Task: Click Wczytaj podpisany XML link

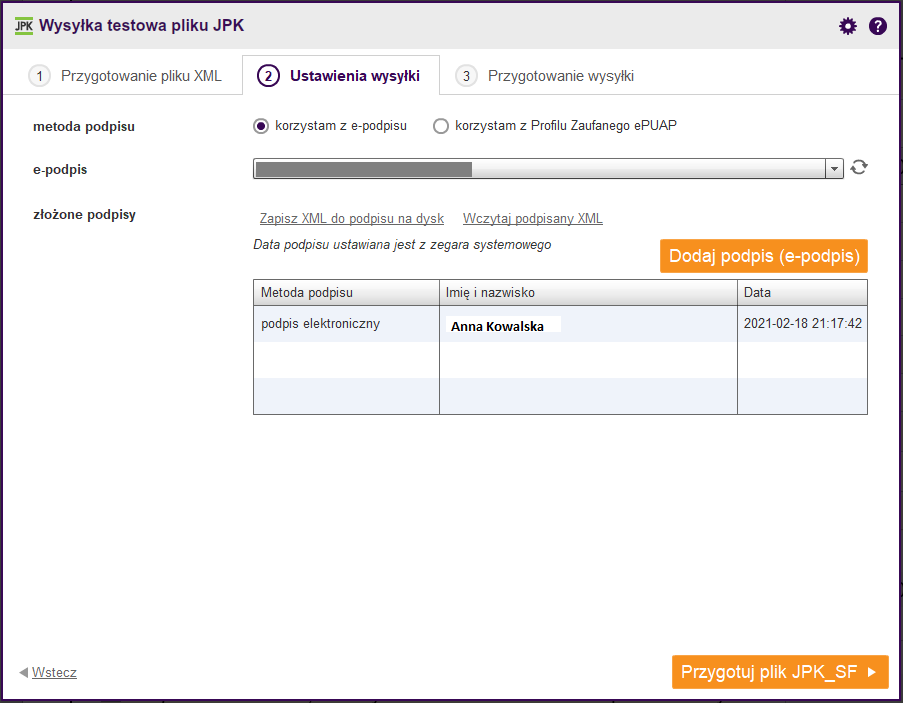Action: [x=533, y=219]
